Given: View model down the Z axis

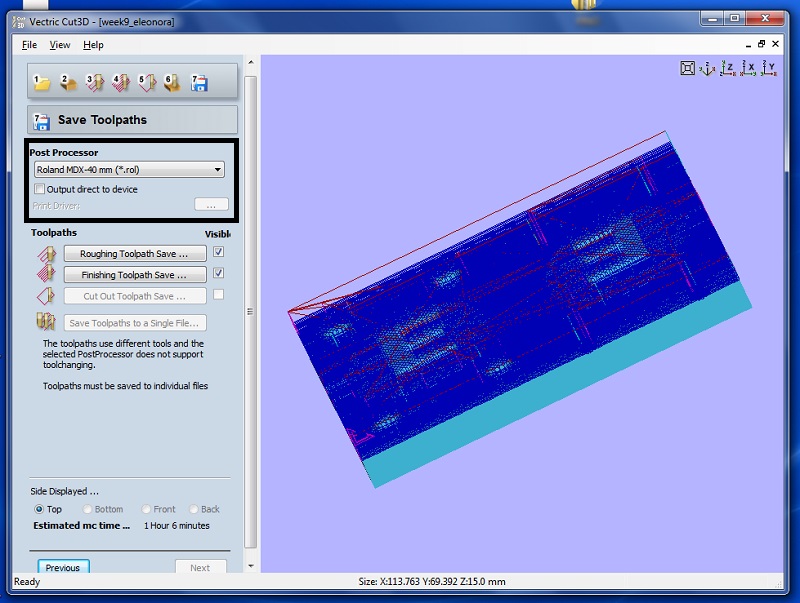Looking at the screenshot, I should [x=728, y=68].
